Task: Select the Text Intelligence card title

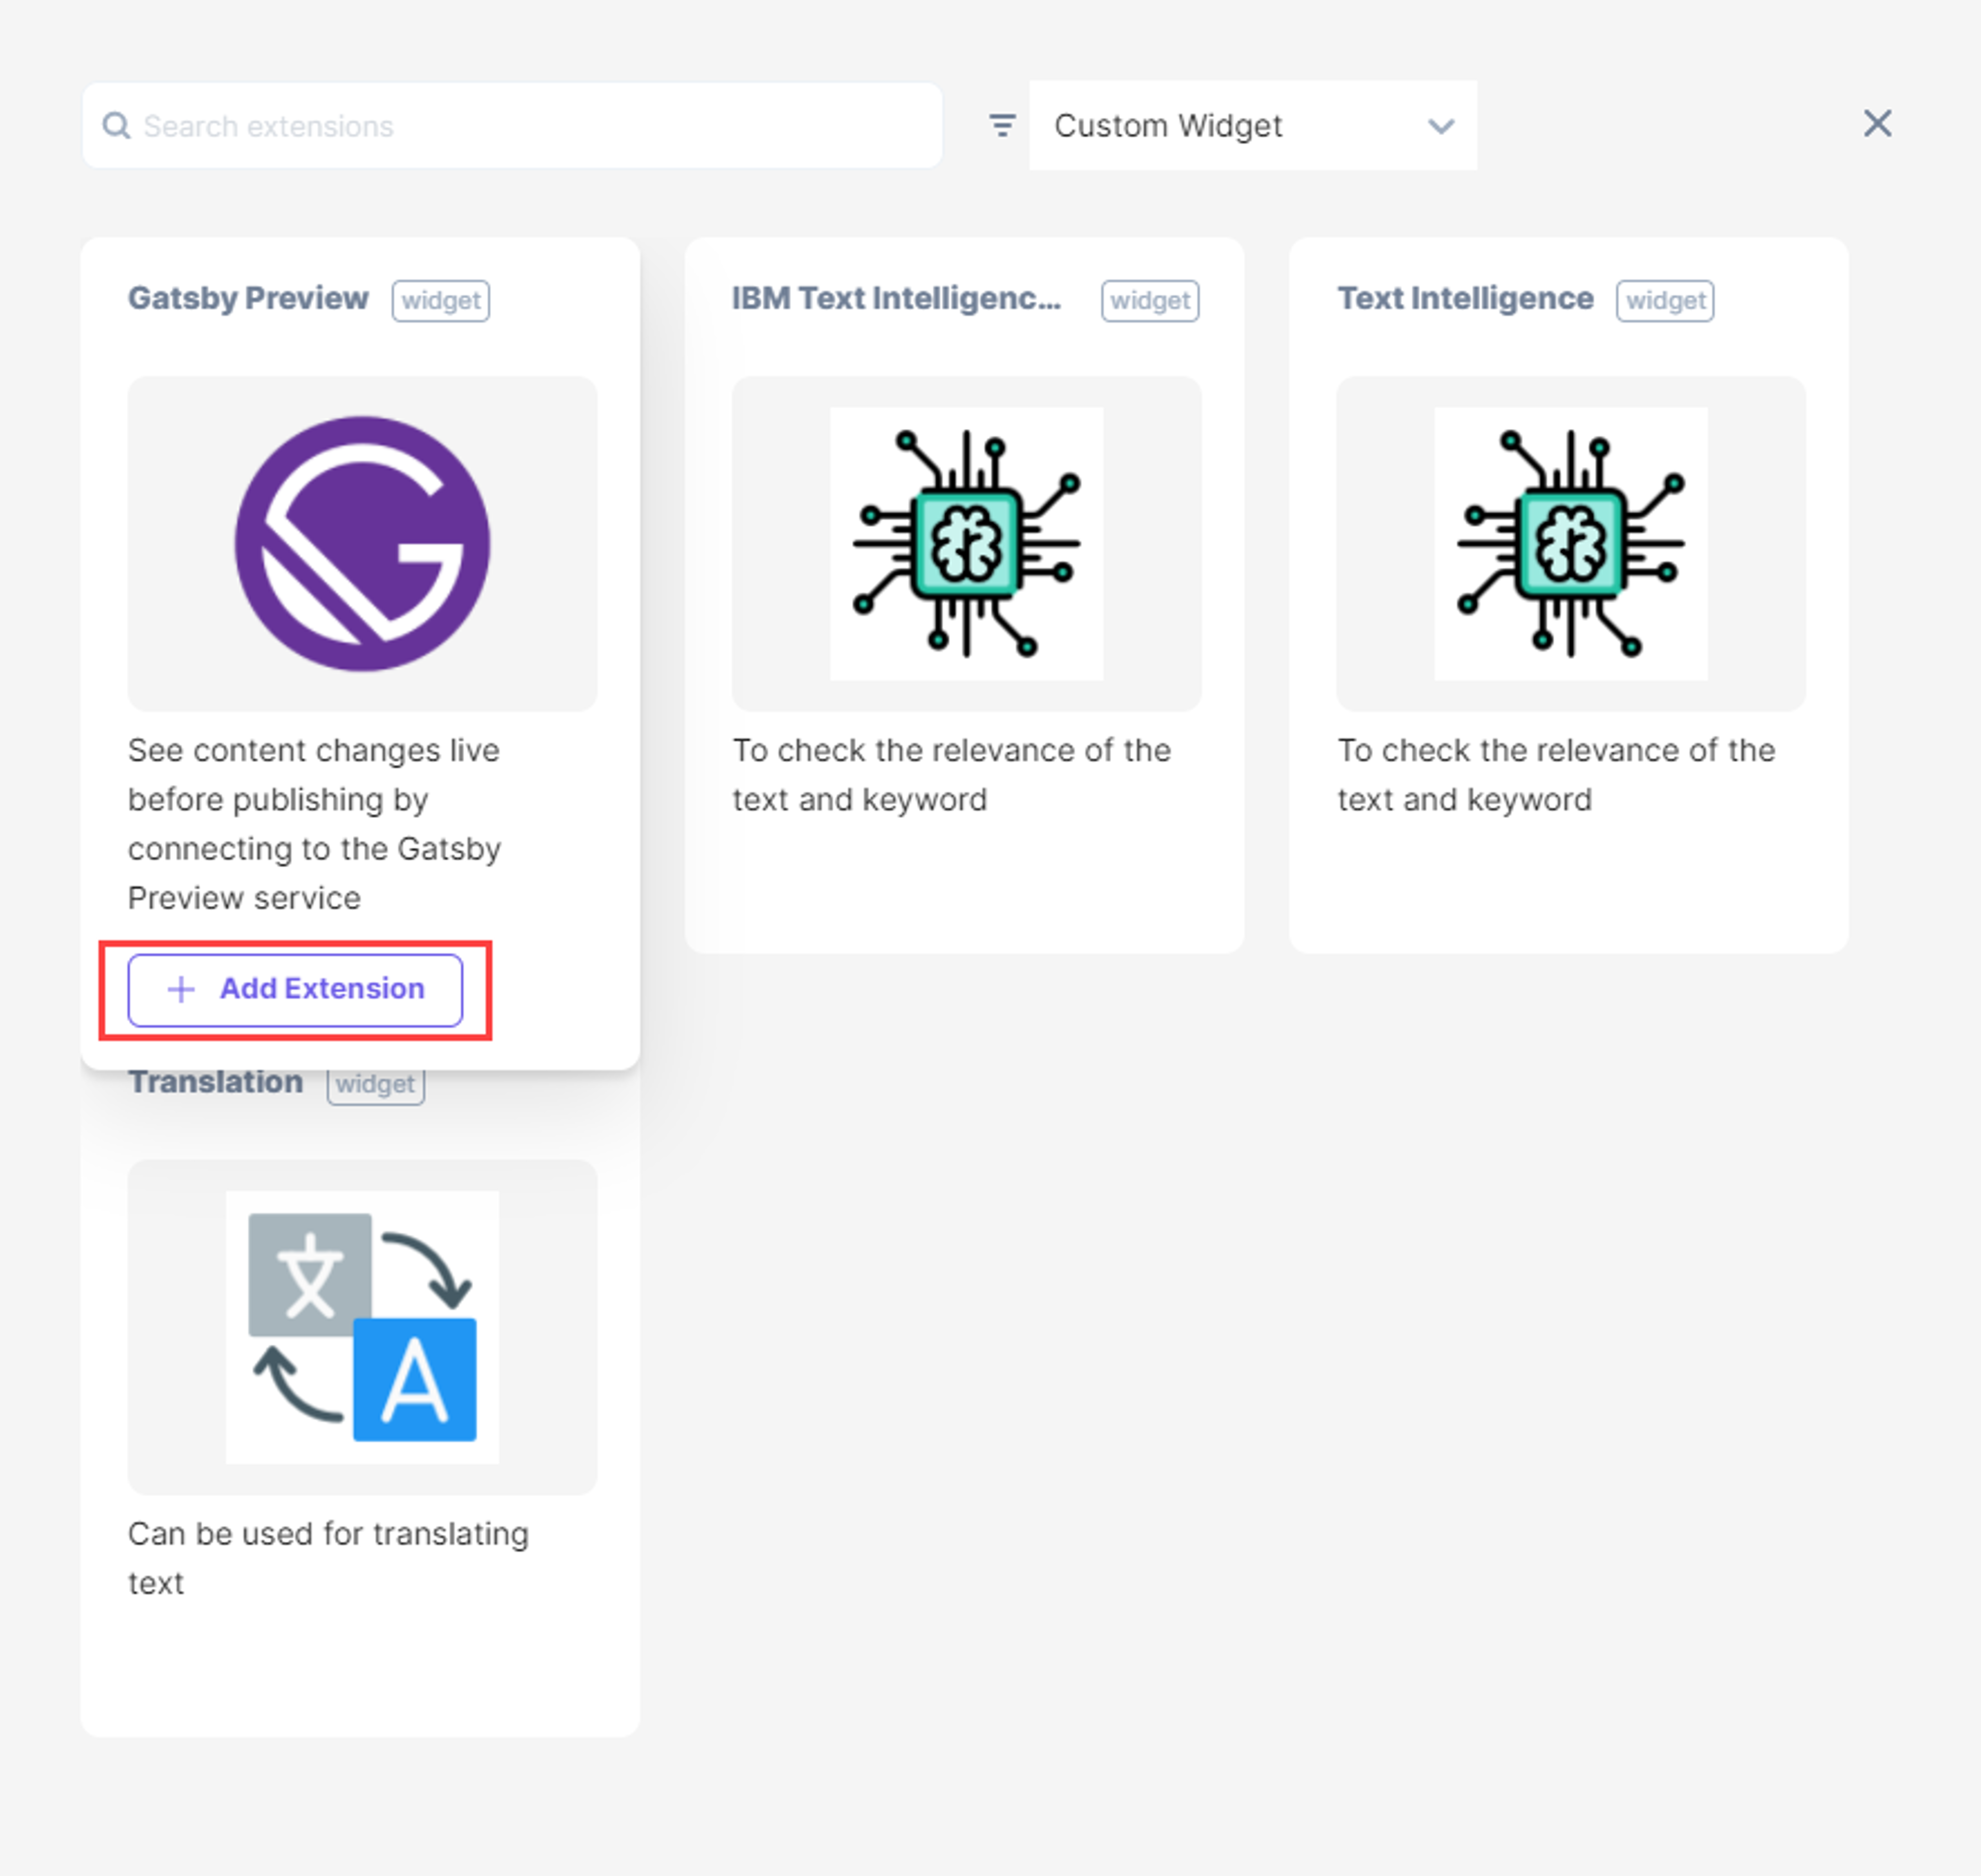Action: [x=1465, y=298]
